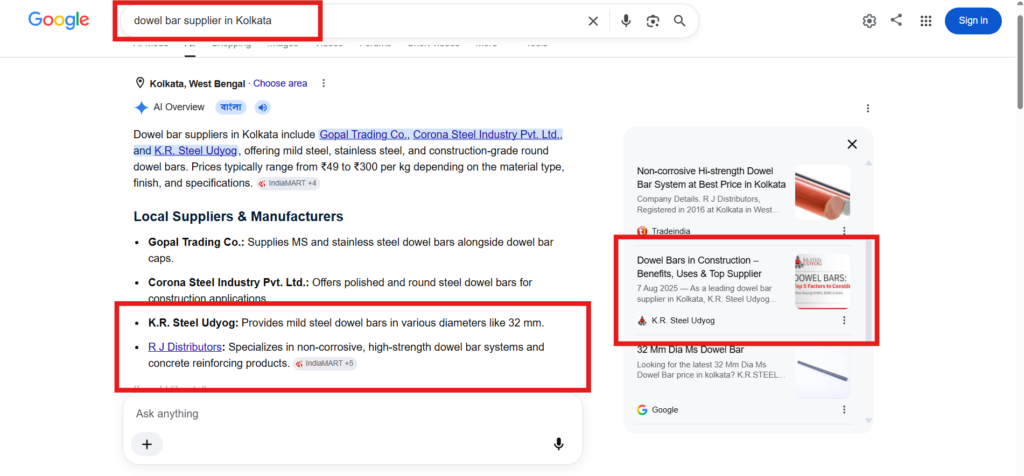The image size is (1024, 476).
Task: Switch AI Overview to বাংলা language
Action: pos(231,107)
